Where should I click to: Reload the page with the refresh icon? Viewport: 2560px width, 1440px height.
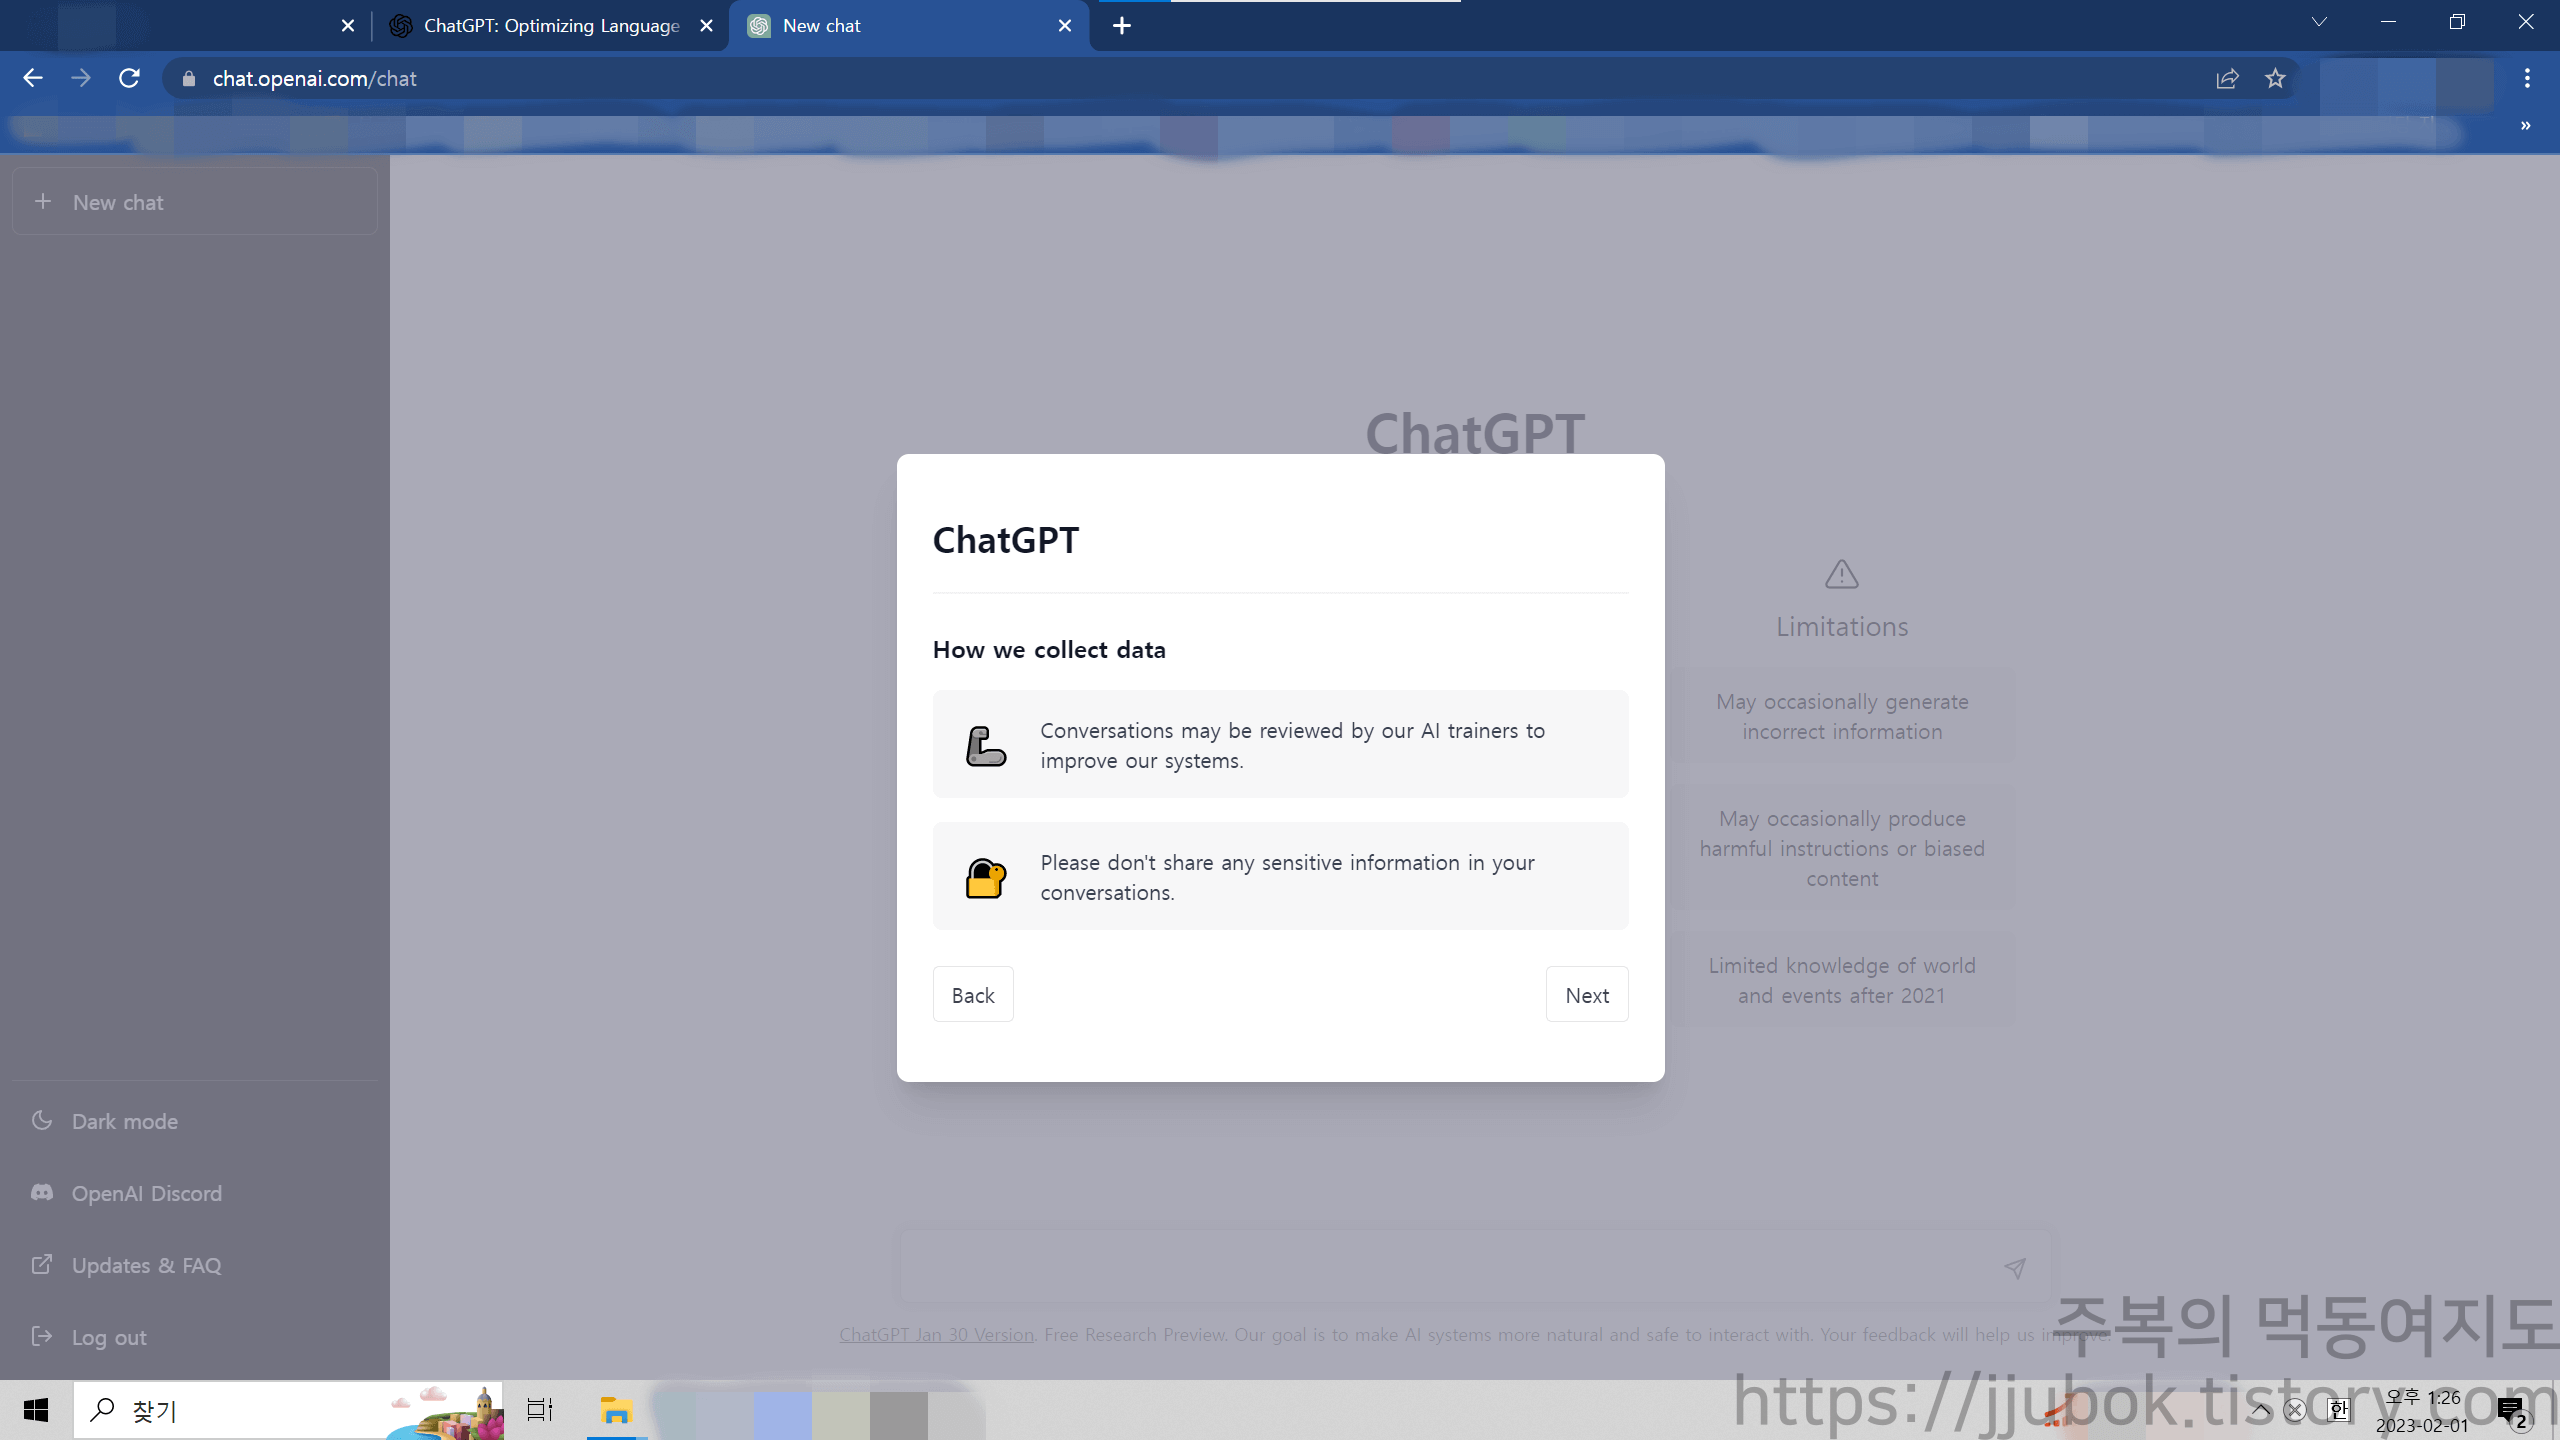[x=129, y=78]
